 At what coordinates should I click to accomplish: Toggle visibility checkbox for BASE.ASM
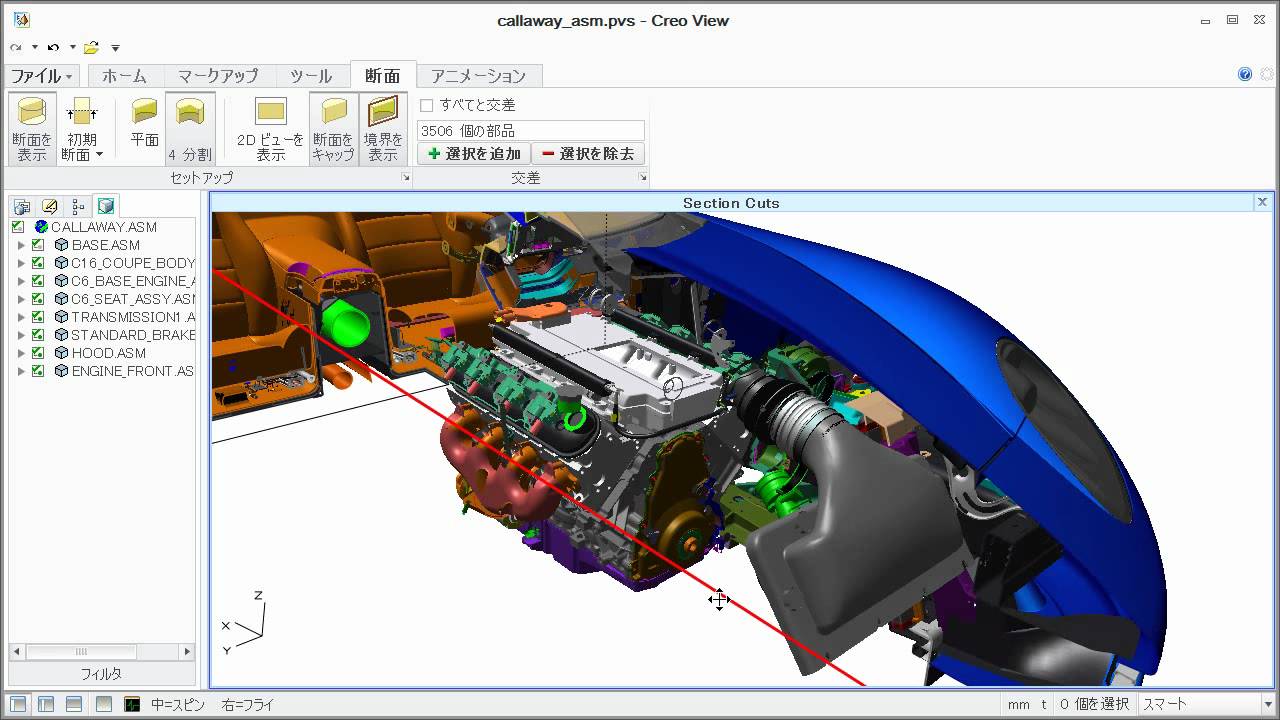[38, 245]
